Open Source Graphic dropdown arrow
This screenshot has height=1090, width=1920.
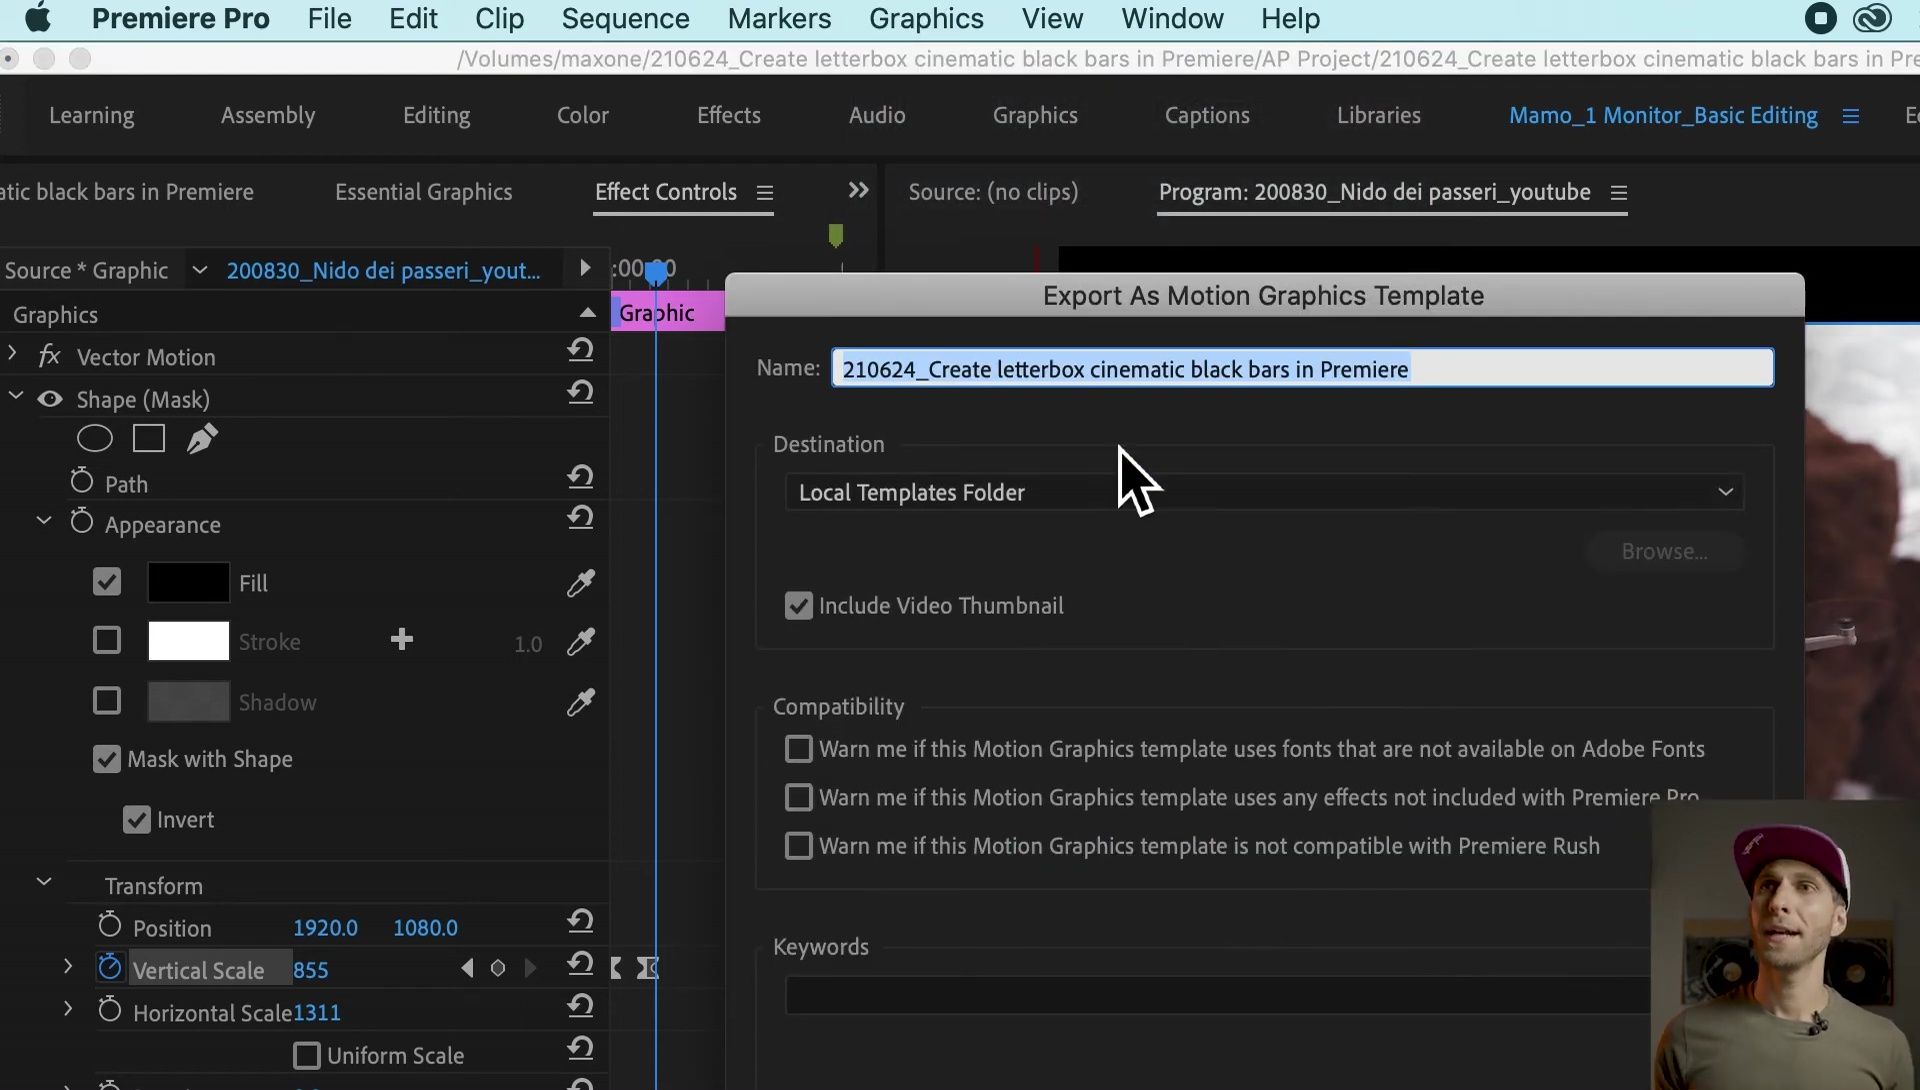point(200,270)
